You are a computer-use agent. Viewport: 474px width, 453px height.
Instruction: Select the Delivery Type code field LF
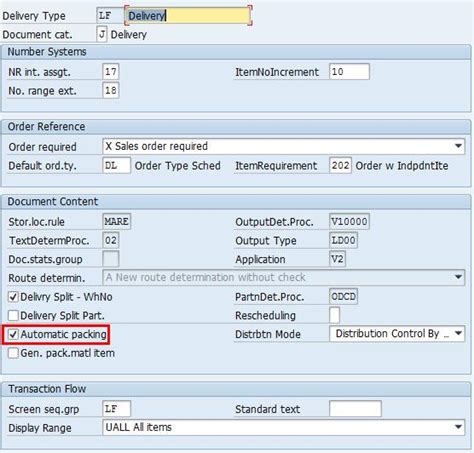(x=110, y=15)
